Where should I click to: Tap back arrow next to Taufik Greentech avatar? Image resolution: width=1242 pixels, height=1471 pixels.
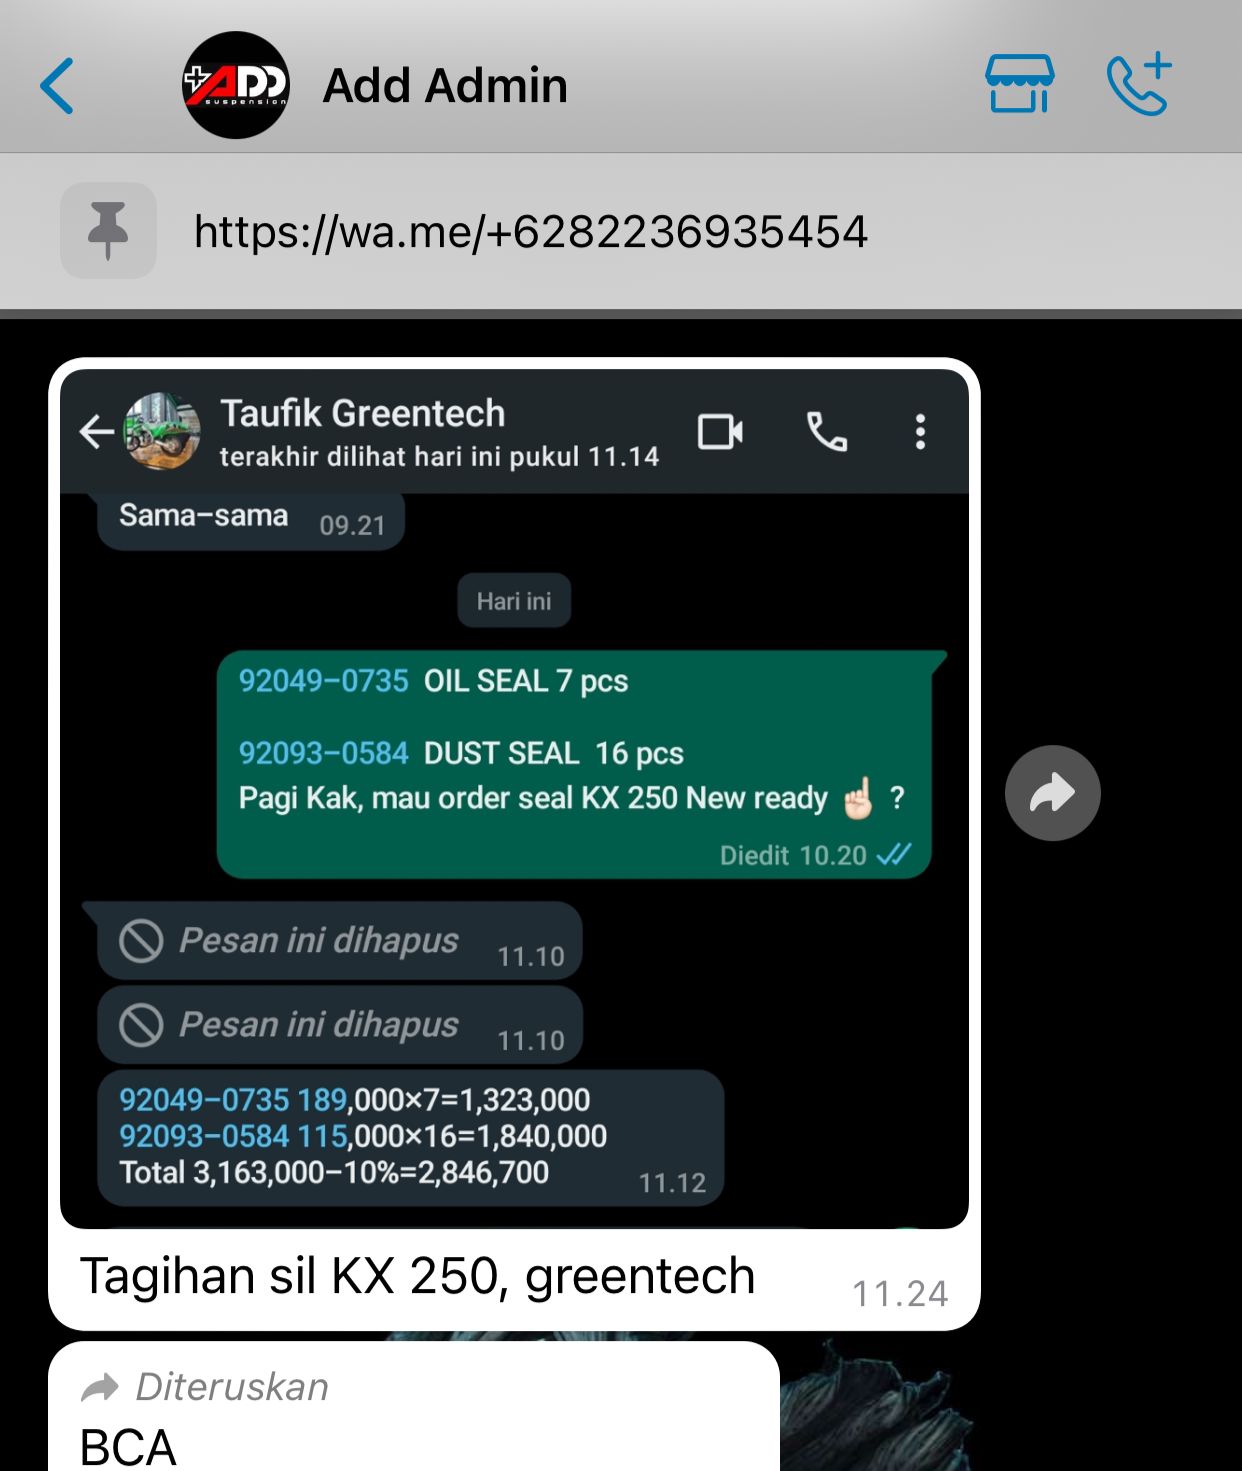pos(96,432)
